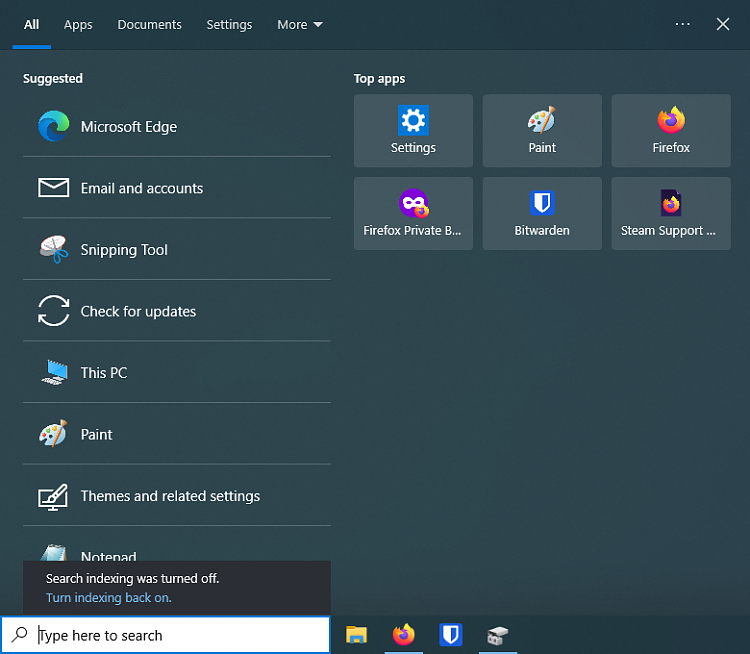
Task: Click the Notepad suggested entry
Action: [x=176, y=548]
